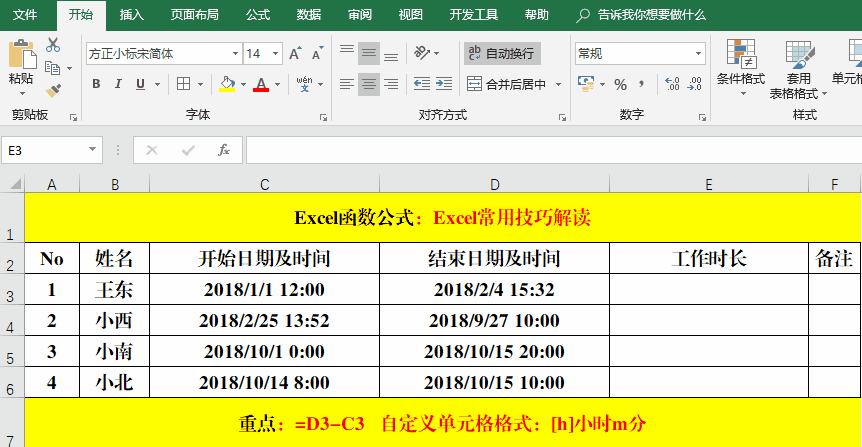
Task: Align cell text left
Action: [347, 84]
